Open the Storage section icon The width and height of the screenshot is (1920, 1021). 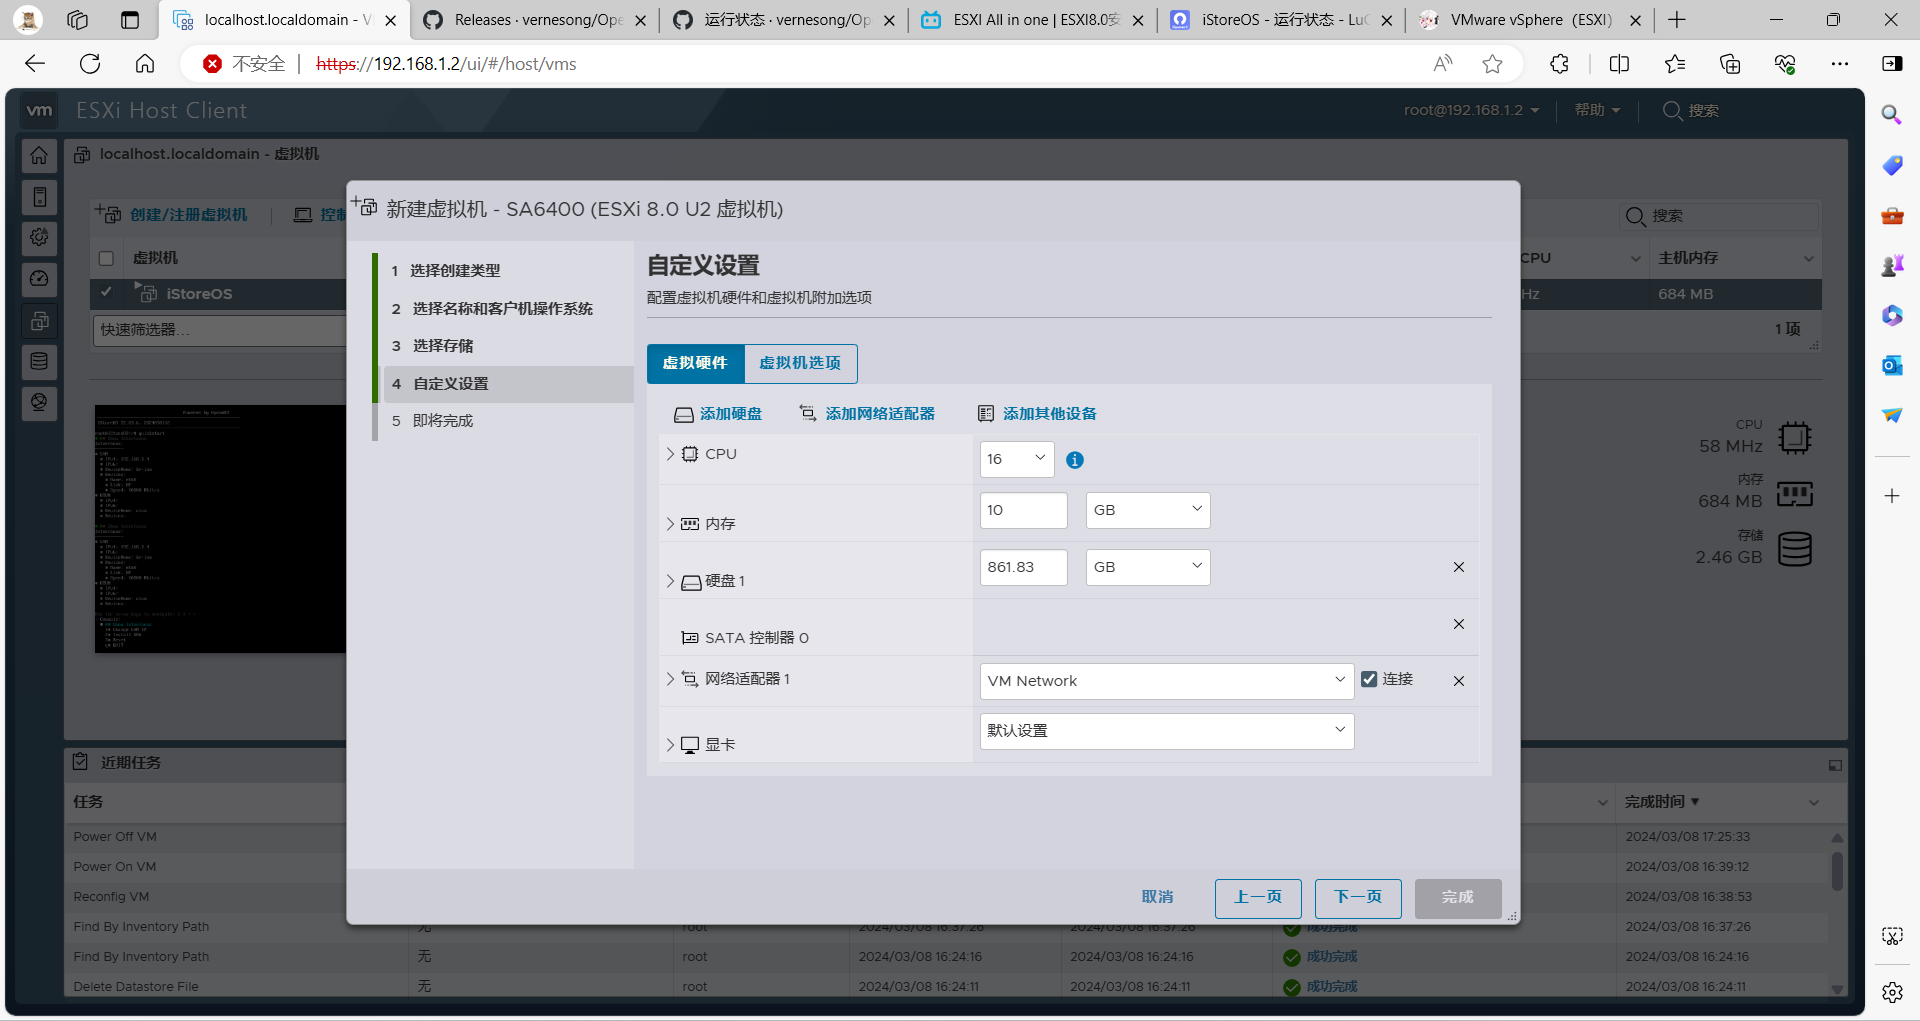[x=39, y=362]
